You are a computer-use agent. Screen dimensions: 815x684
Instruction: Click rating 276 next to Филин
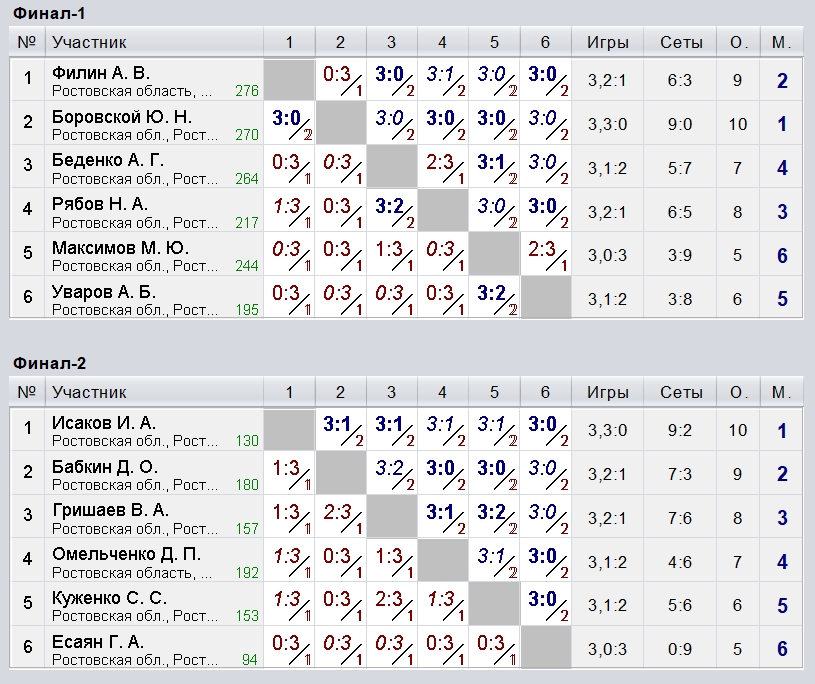coord(247,91)
